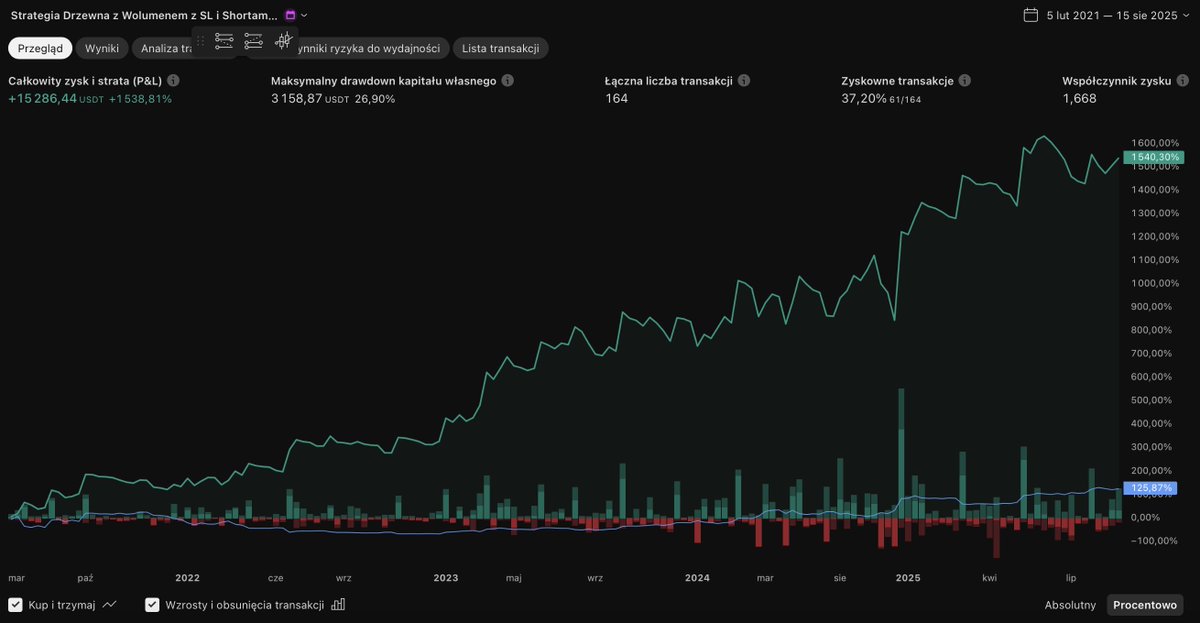Show info for Współczynnik zysku
1200x623 pixels.
coord(1183,80)
